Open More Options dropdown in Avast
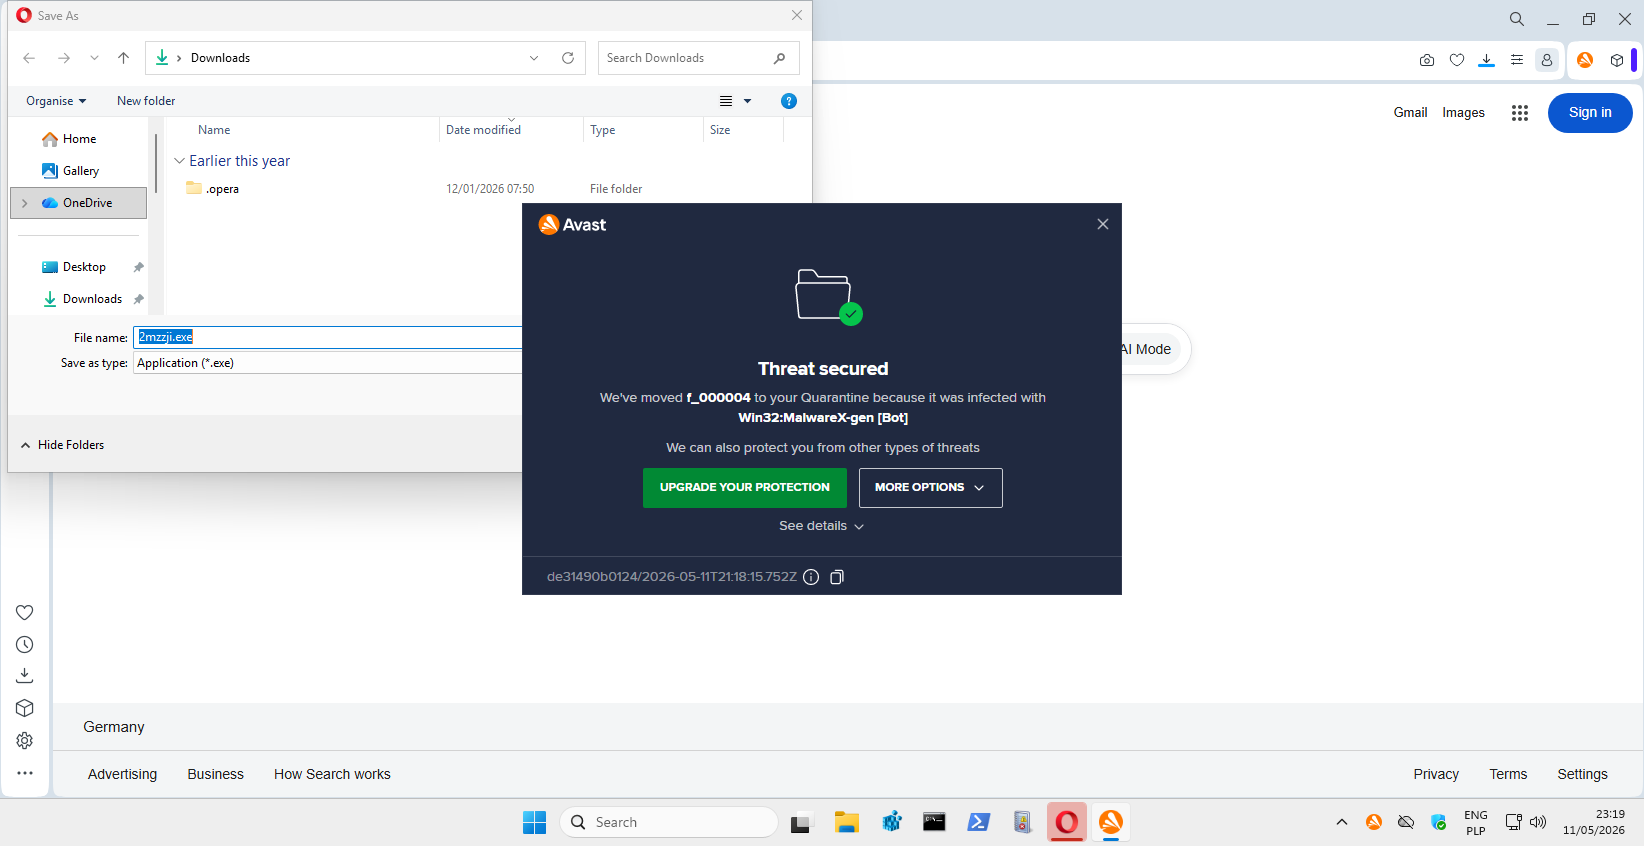This screenshot has height=846, width=1644. pyautogui.click(x=930, y=488)
